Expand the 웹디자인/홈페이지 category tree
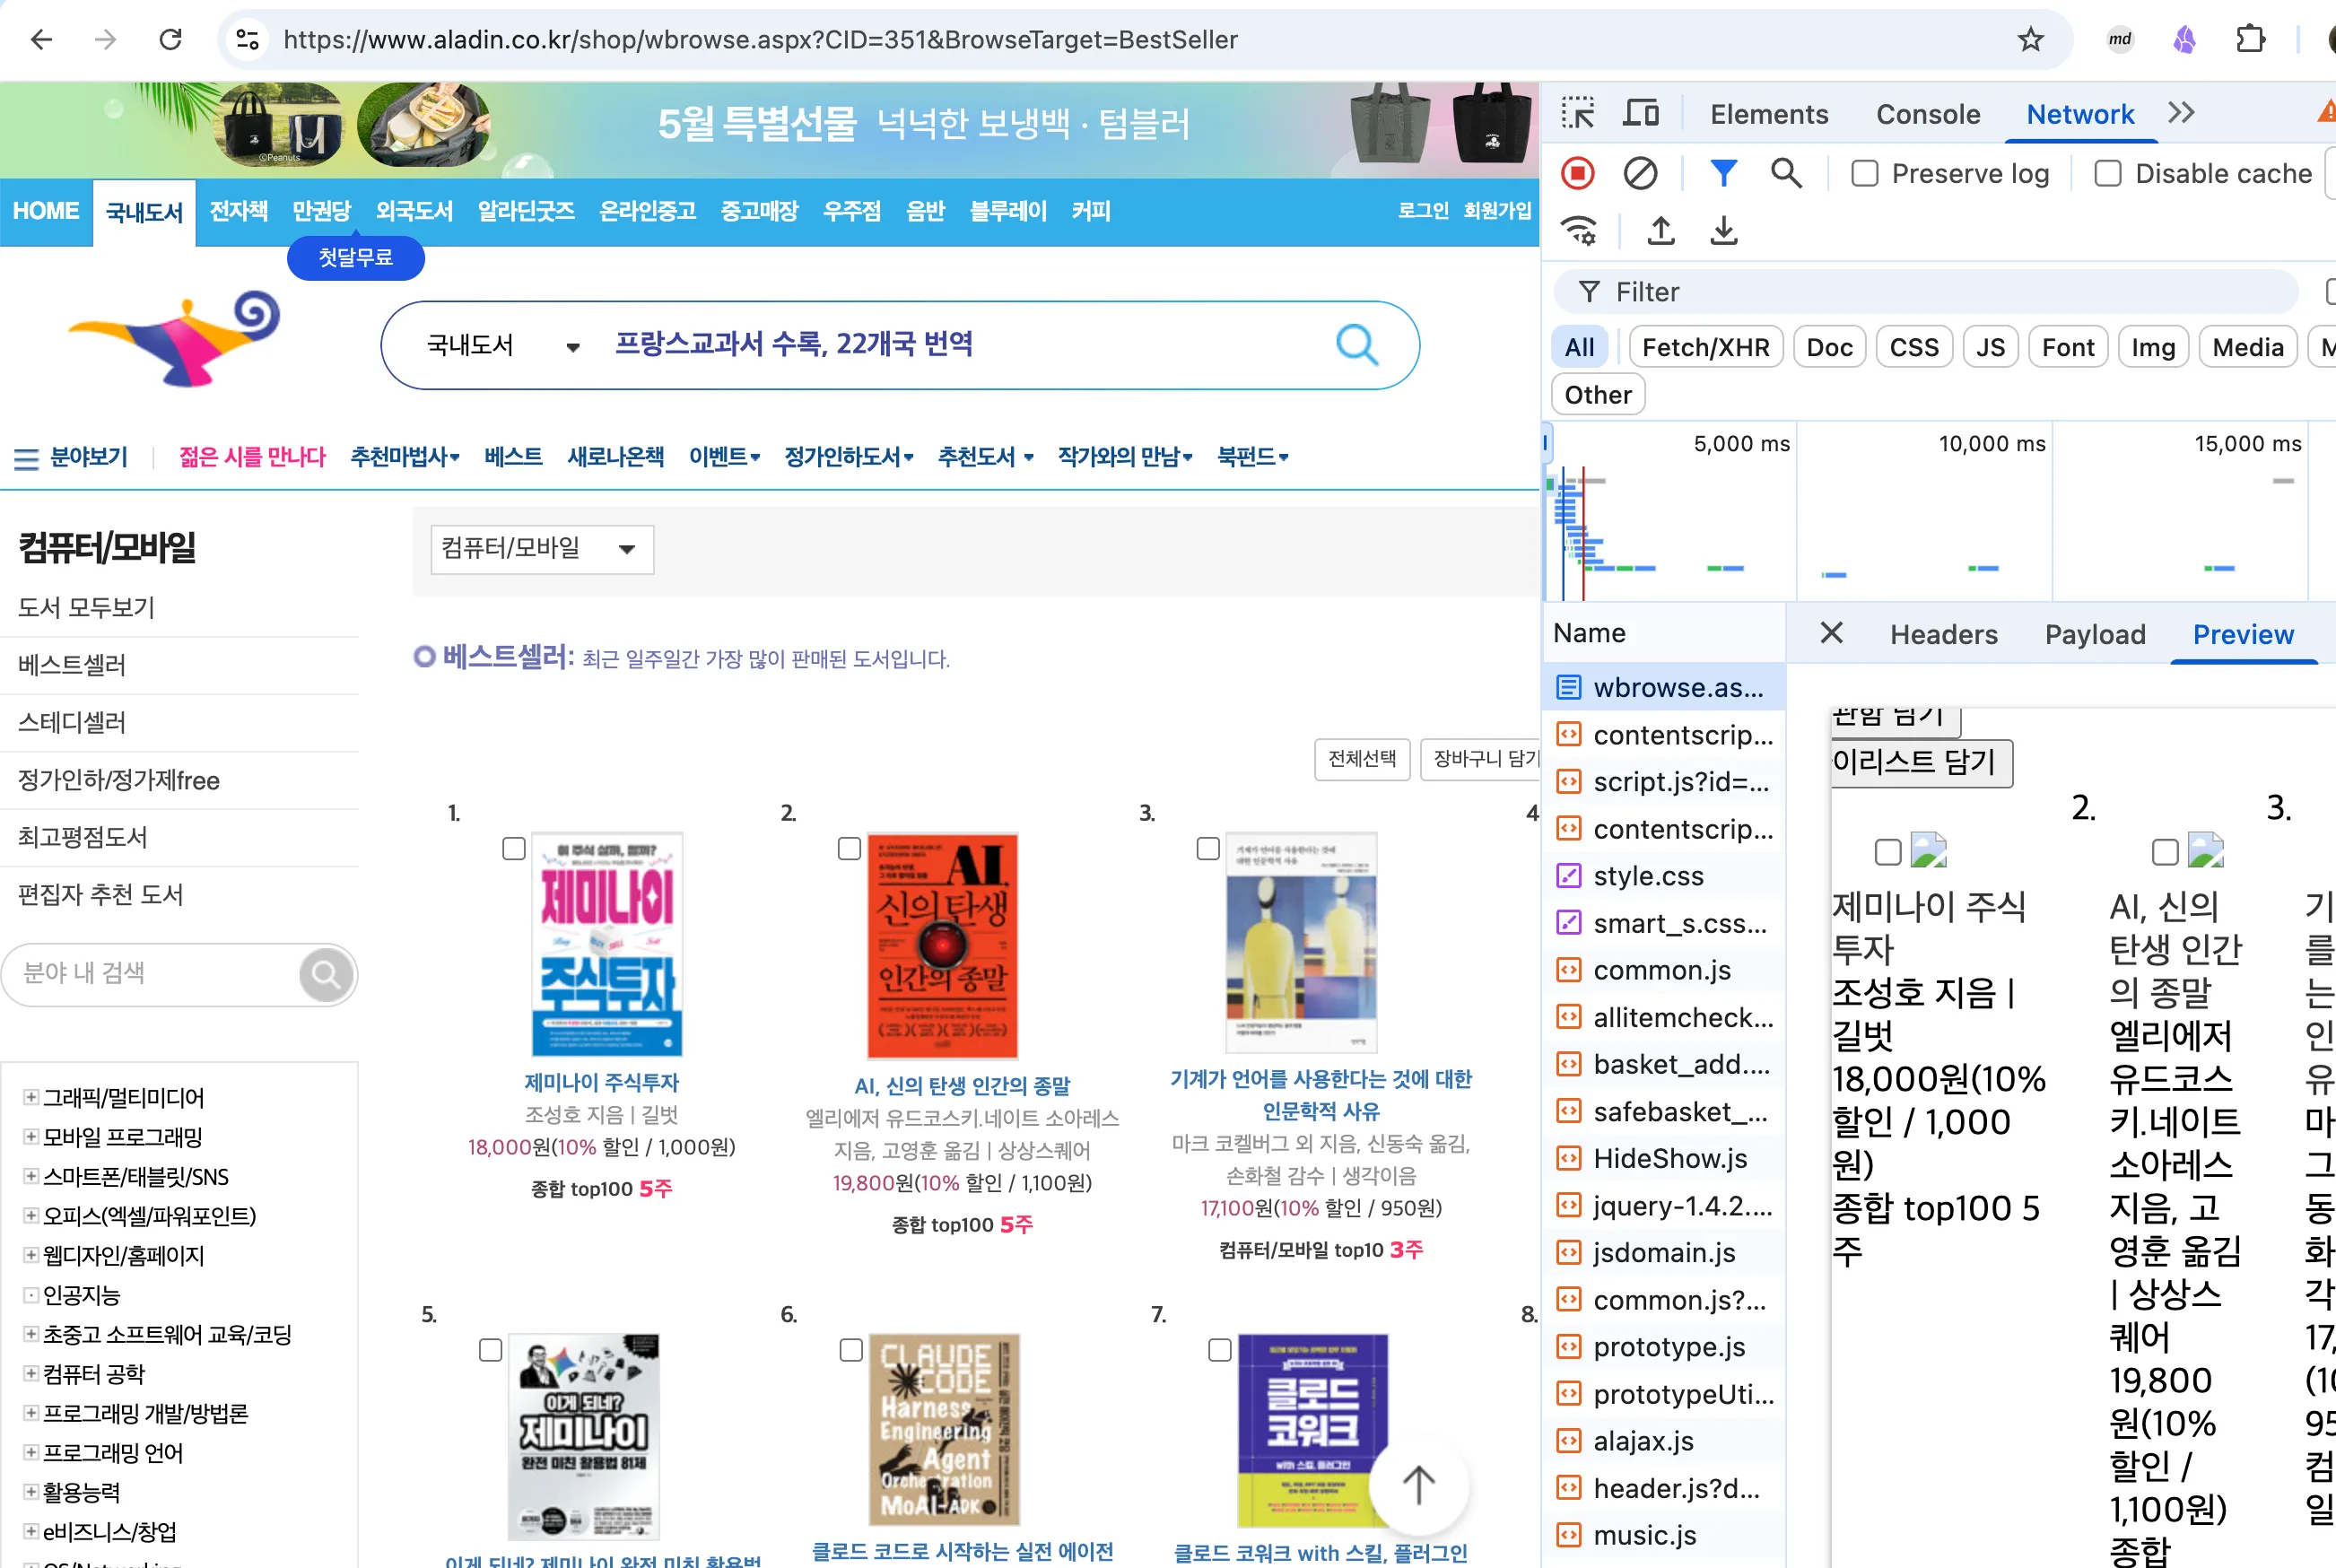Image resolution: width=2336 pixels, height=1568 pixels. click(x=31, y=1255)
